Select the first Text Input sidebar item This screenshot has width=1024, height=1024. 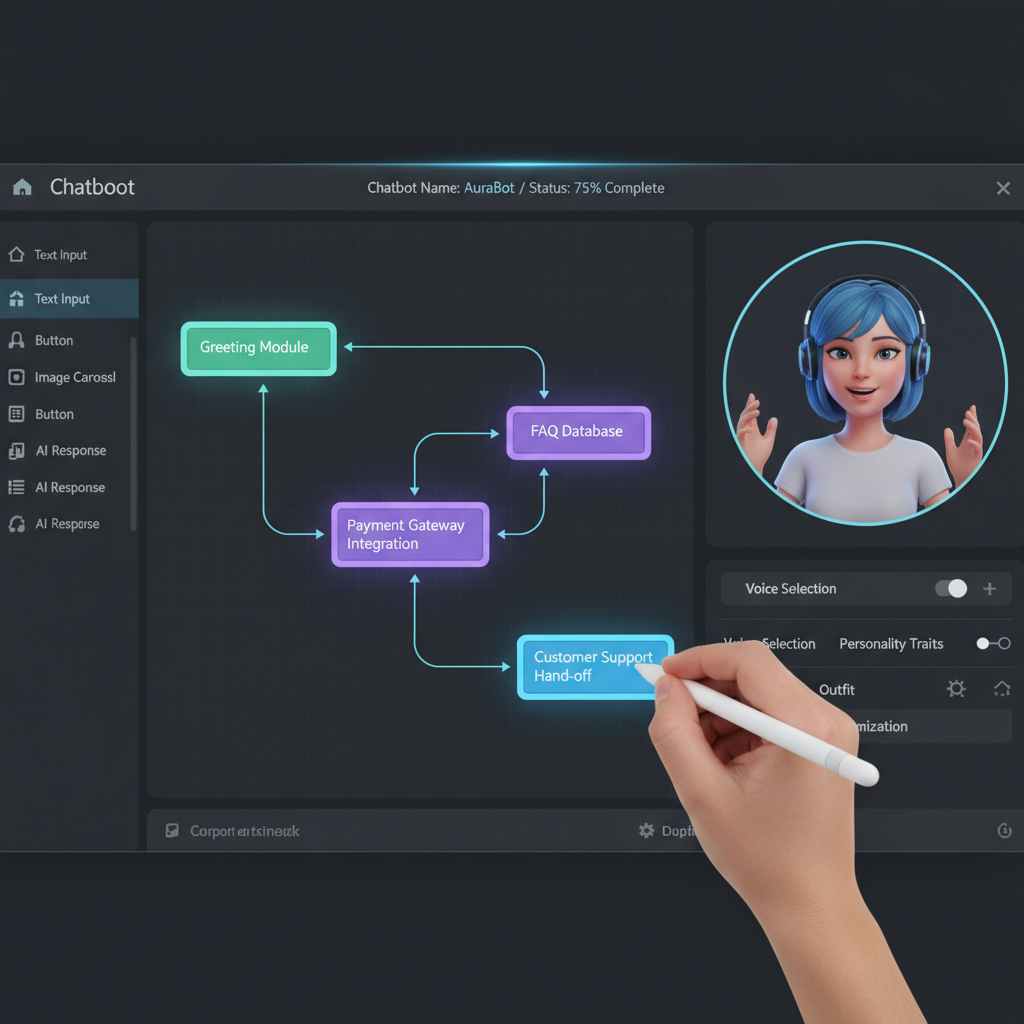[x=60, y=255]
